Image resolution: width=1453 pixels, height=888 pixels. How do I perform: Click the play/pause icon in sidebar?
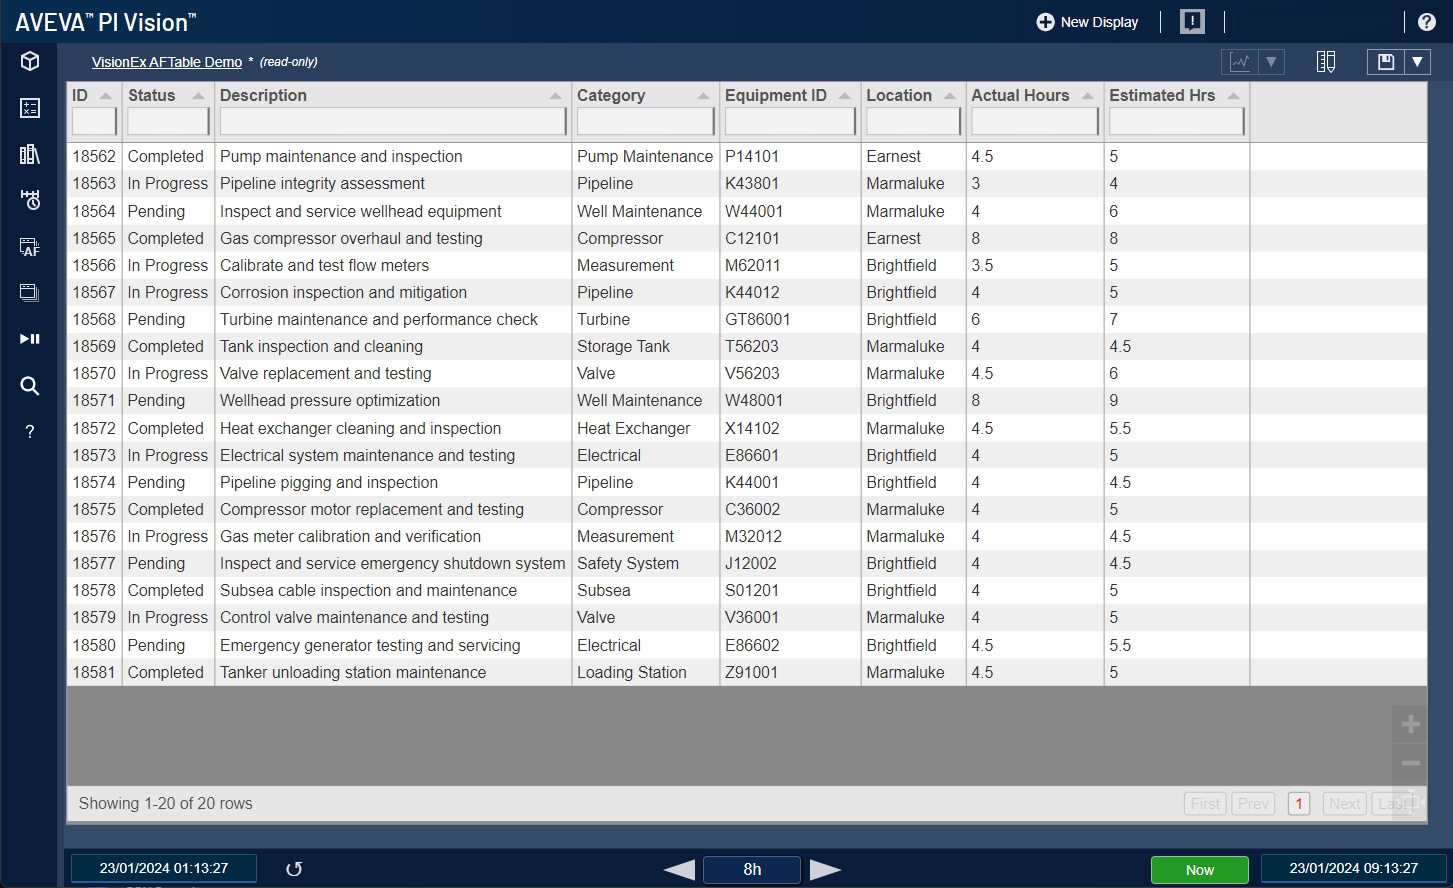30,339
